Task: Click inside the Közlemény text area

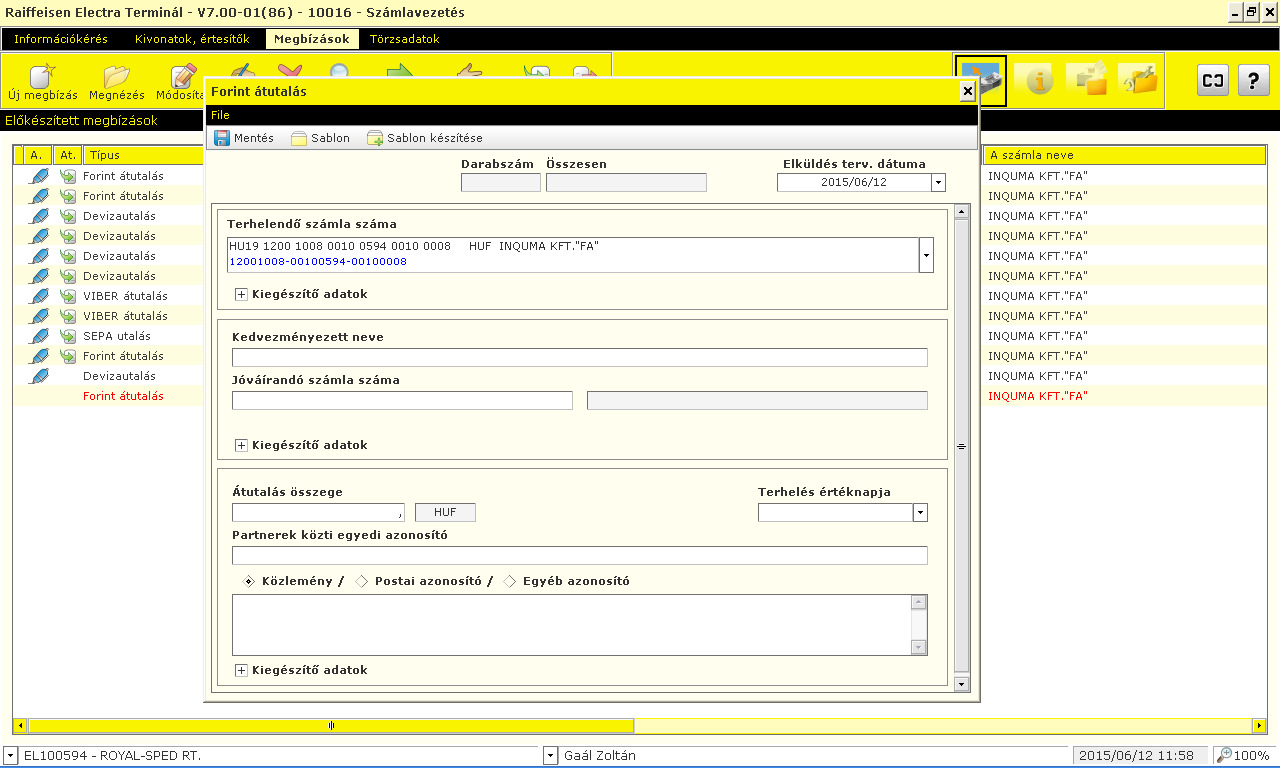Action: [x=571, y=625]
